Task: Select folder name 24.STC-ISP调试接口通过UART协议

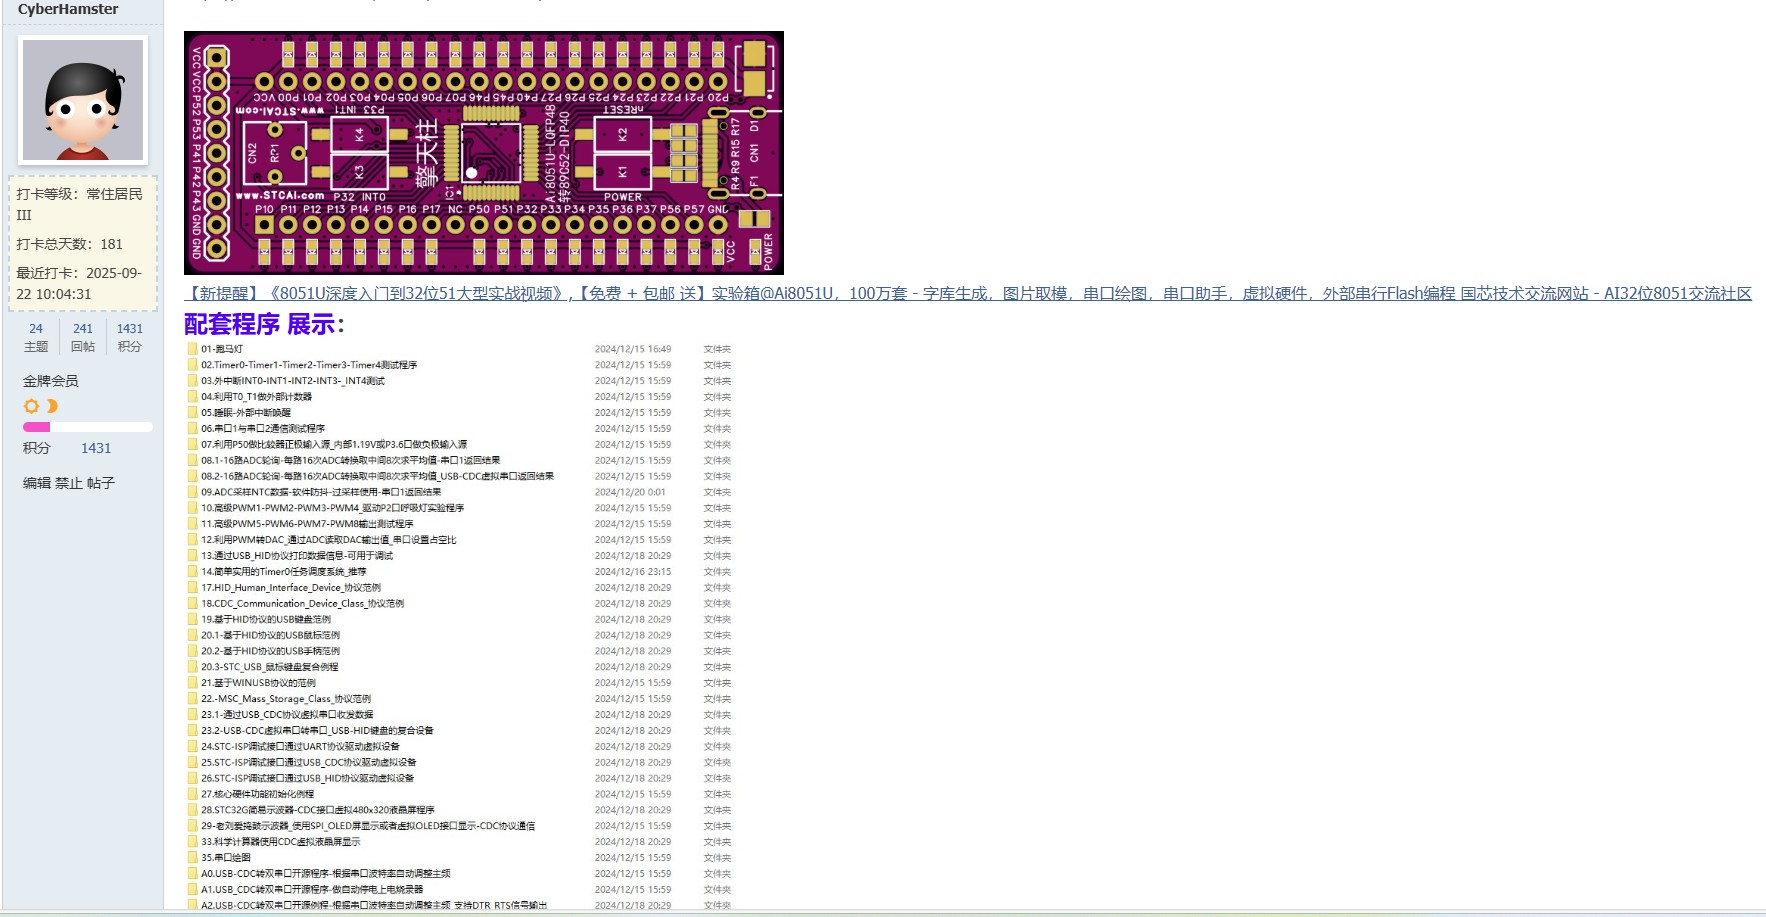Action: click(x=300, y=747)
